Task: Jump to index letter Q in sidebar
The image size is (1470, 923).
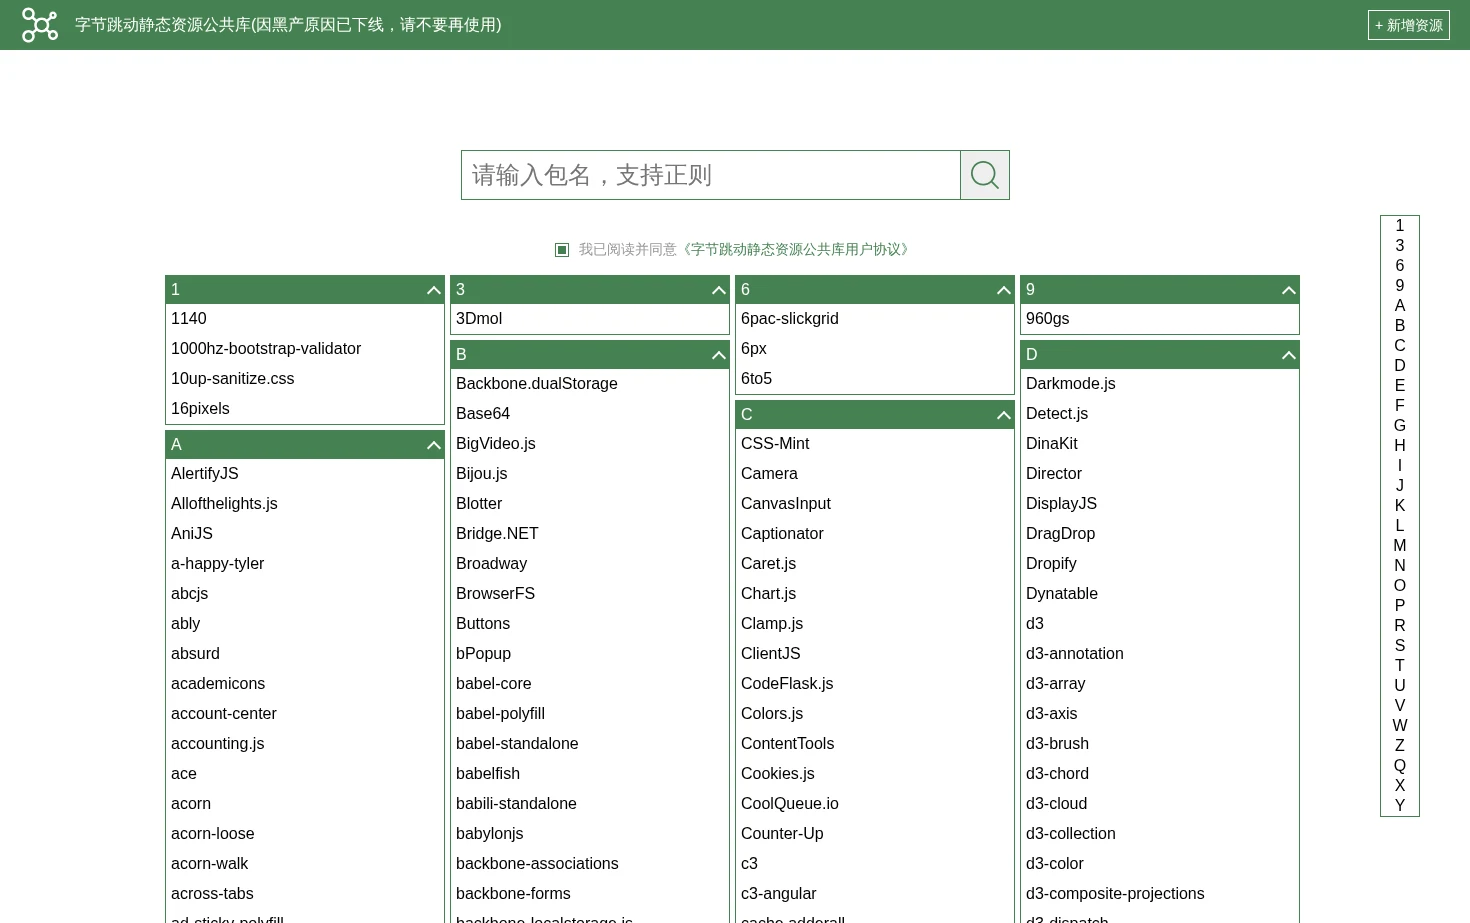Action: [x=1400, y=766]
